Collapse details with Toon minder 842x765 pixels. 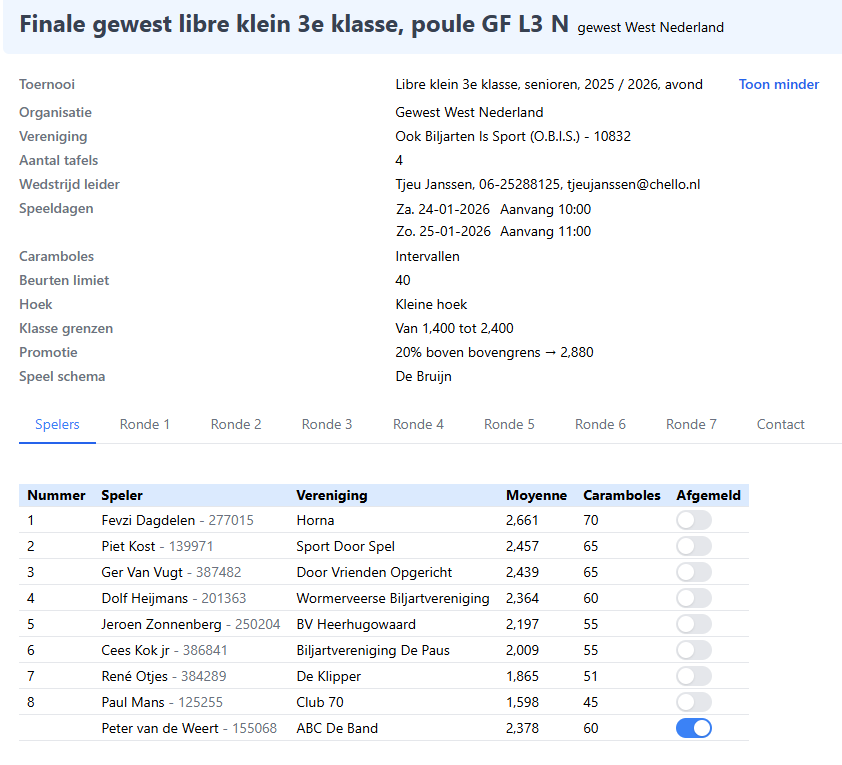pos(778,85)
